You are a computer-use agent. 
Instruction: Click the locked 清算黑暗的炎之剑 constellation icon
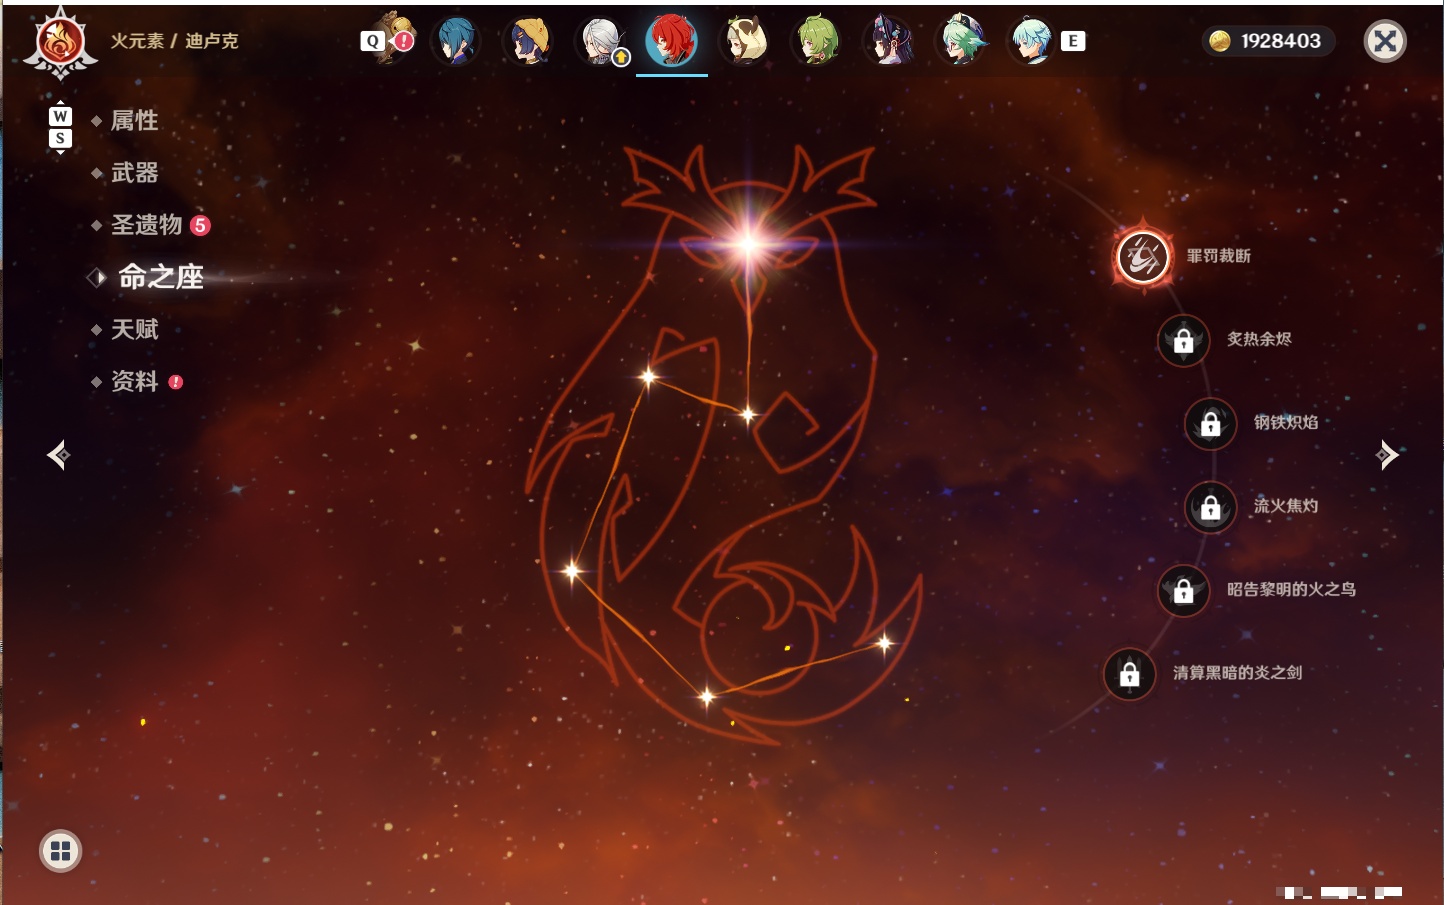[1130, 674]
